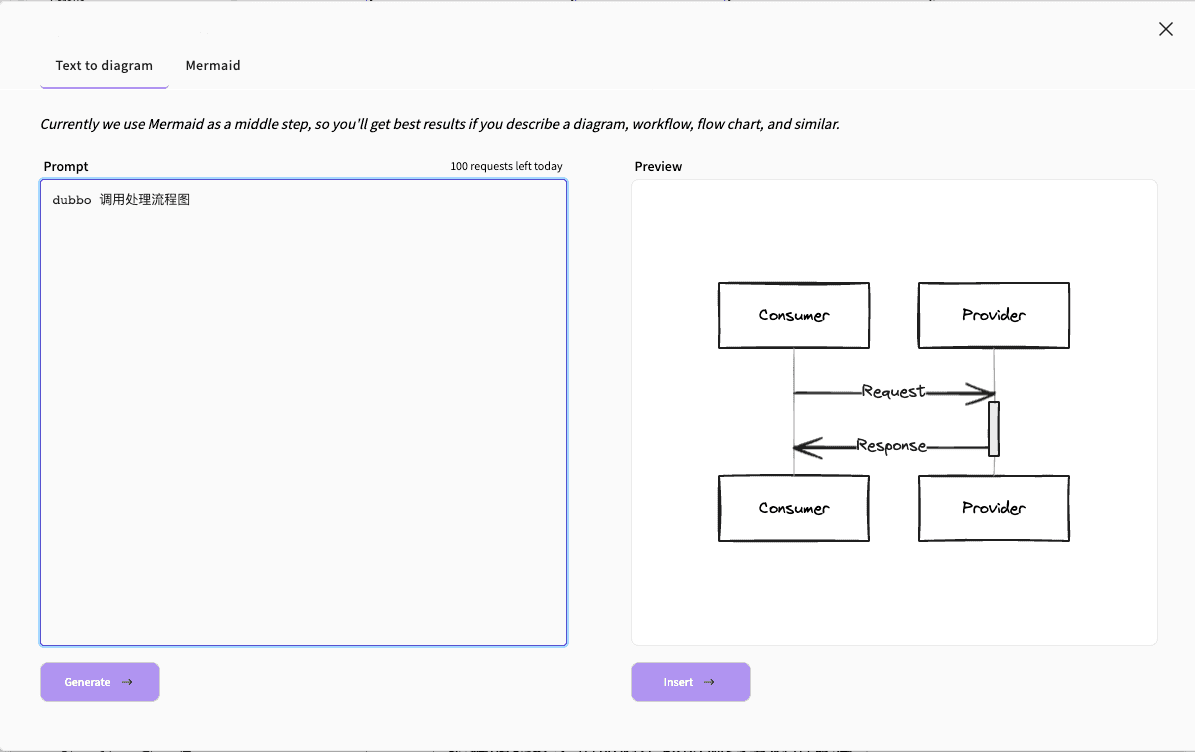Viewport: 1195px width, 752px height.
Task: Click the 'dubbo' text in the prompt
Action: (72, 200)
